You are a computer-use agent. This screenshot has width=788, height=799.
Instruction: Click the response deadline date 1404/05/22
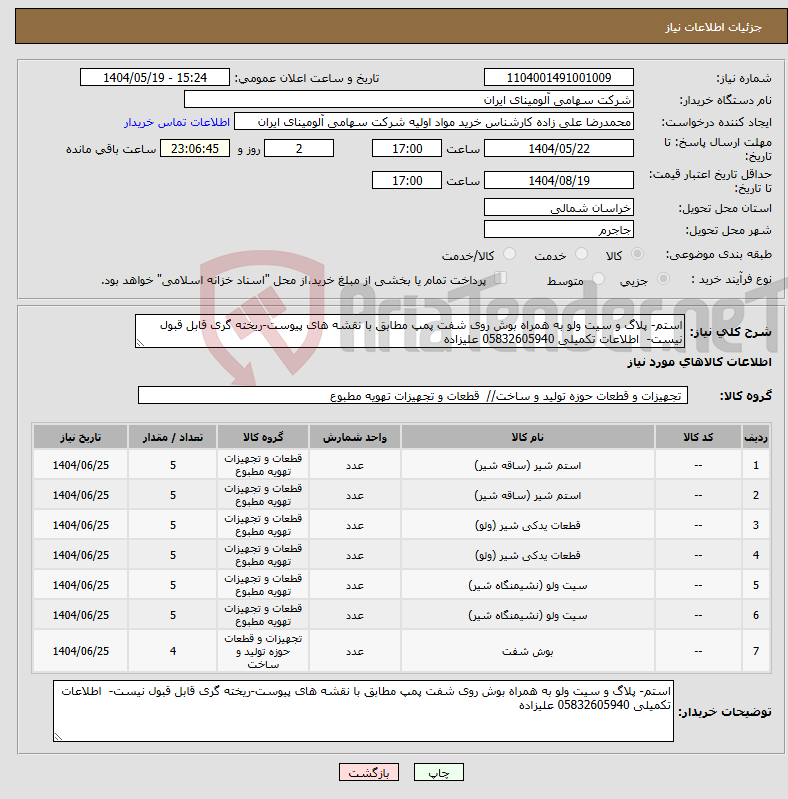(x=559, y=148)
